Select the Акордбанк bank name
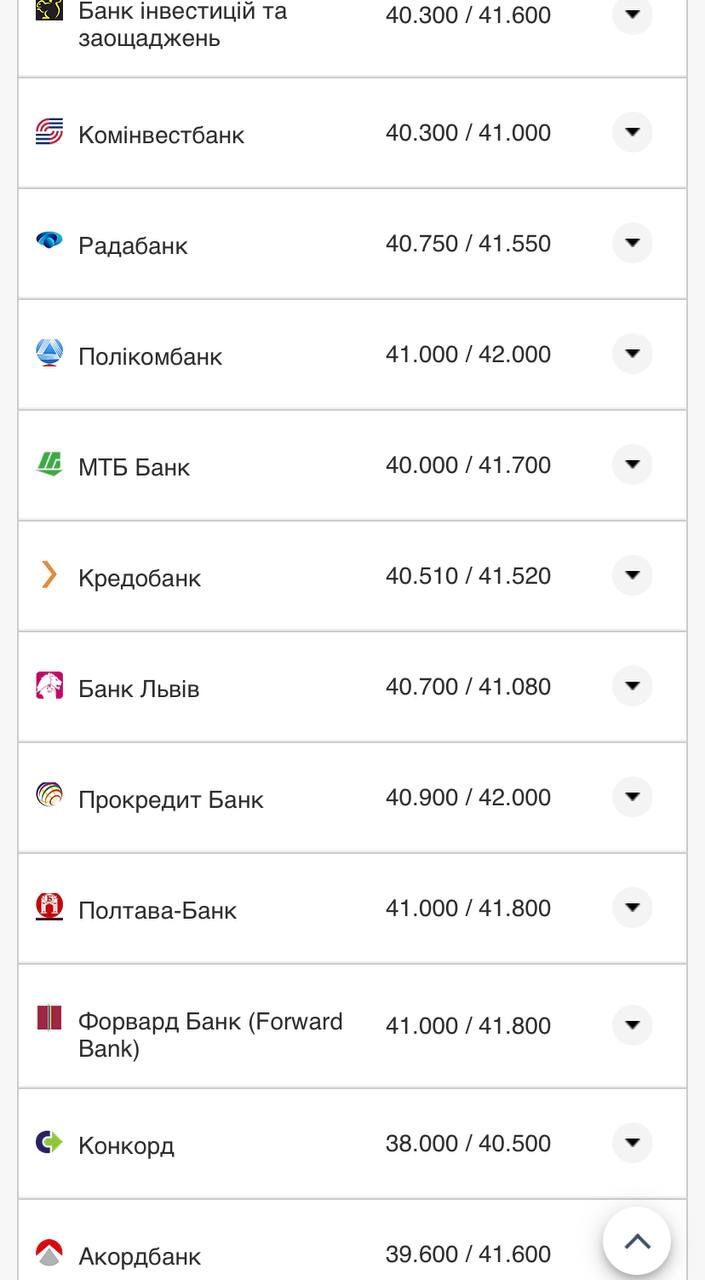The height and width of the screenshot is (1280, 705). pyautogui.click(x=139, y=1257)
